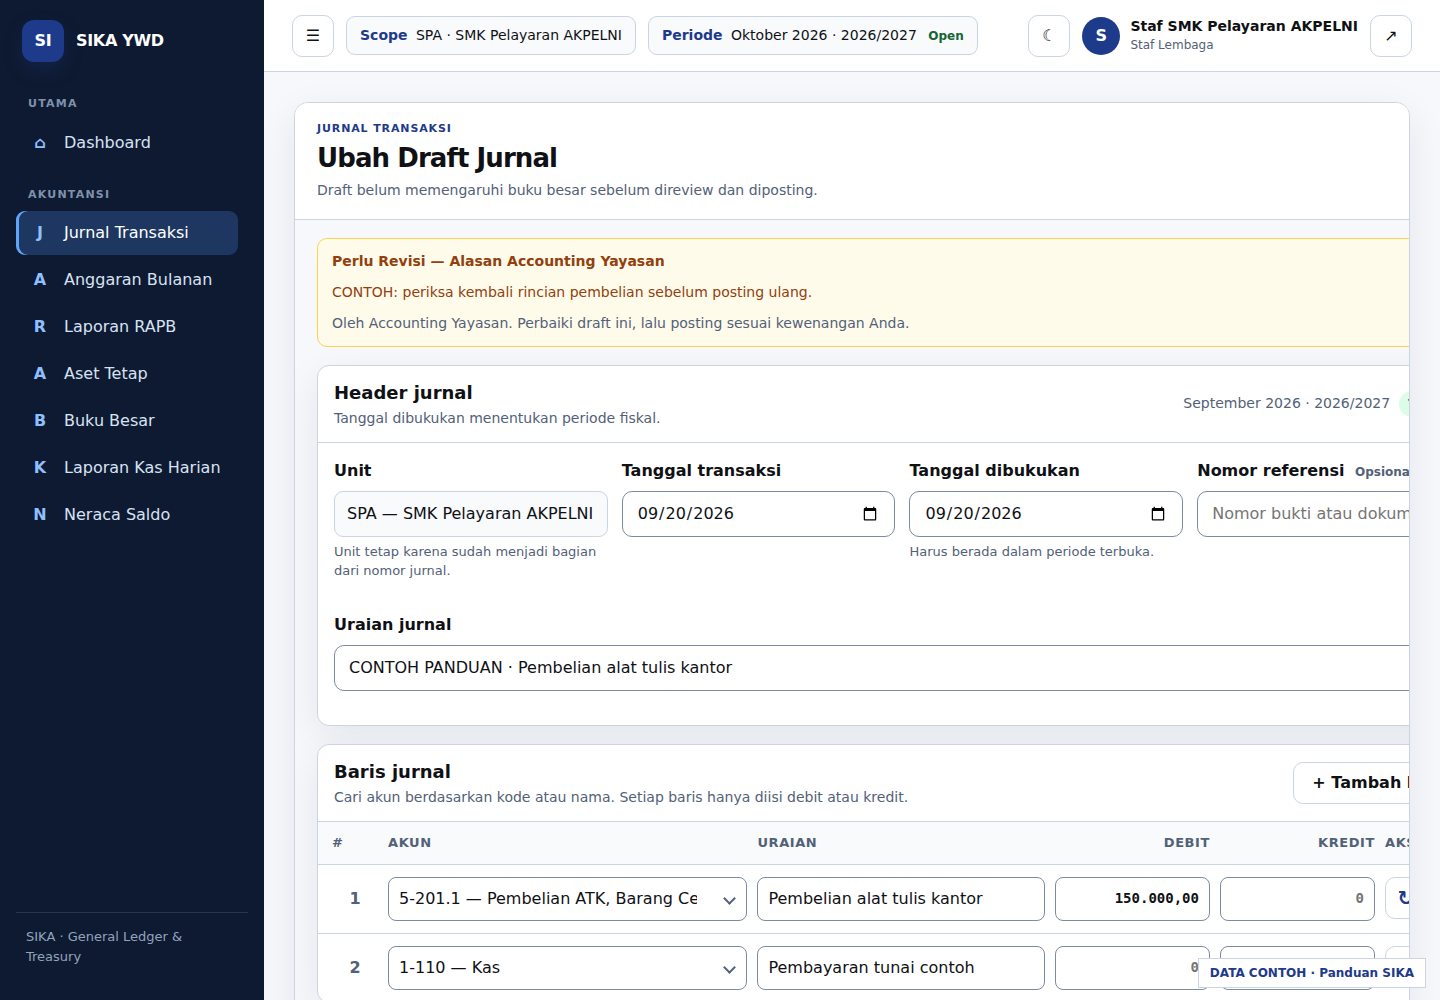
Task: Open the Scope selector chip
Action: pos(491,36)
